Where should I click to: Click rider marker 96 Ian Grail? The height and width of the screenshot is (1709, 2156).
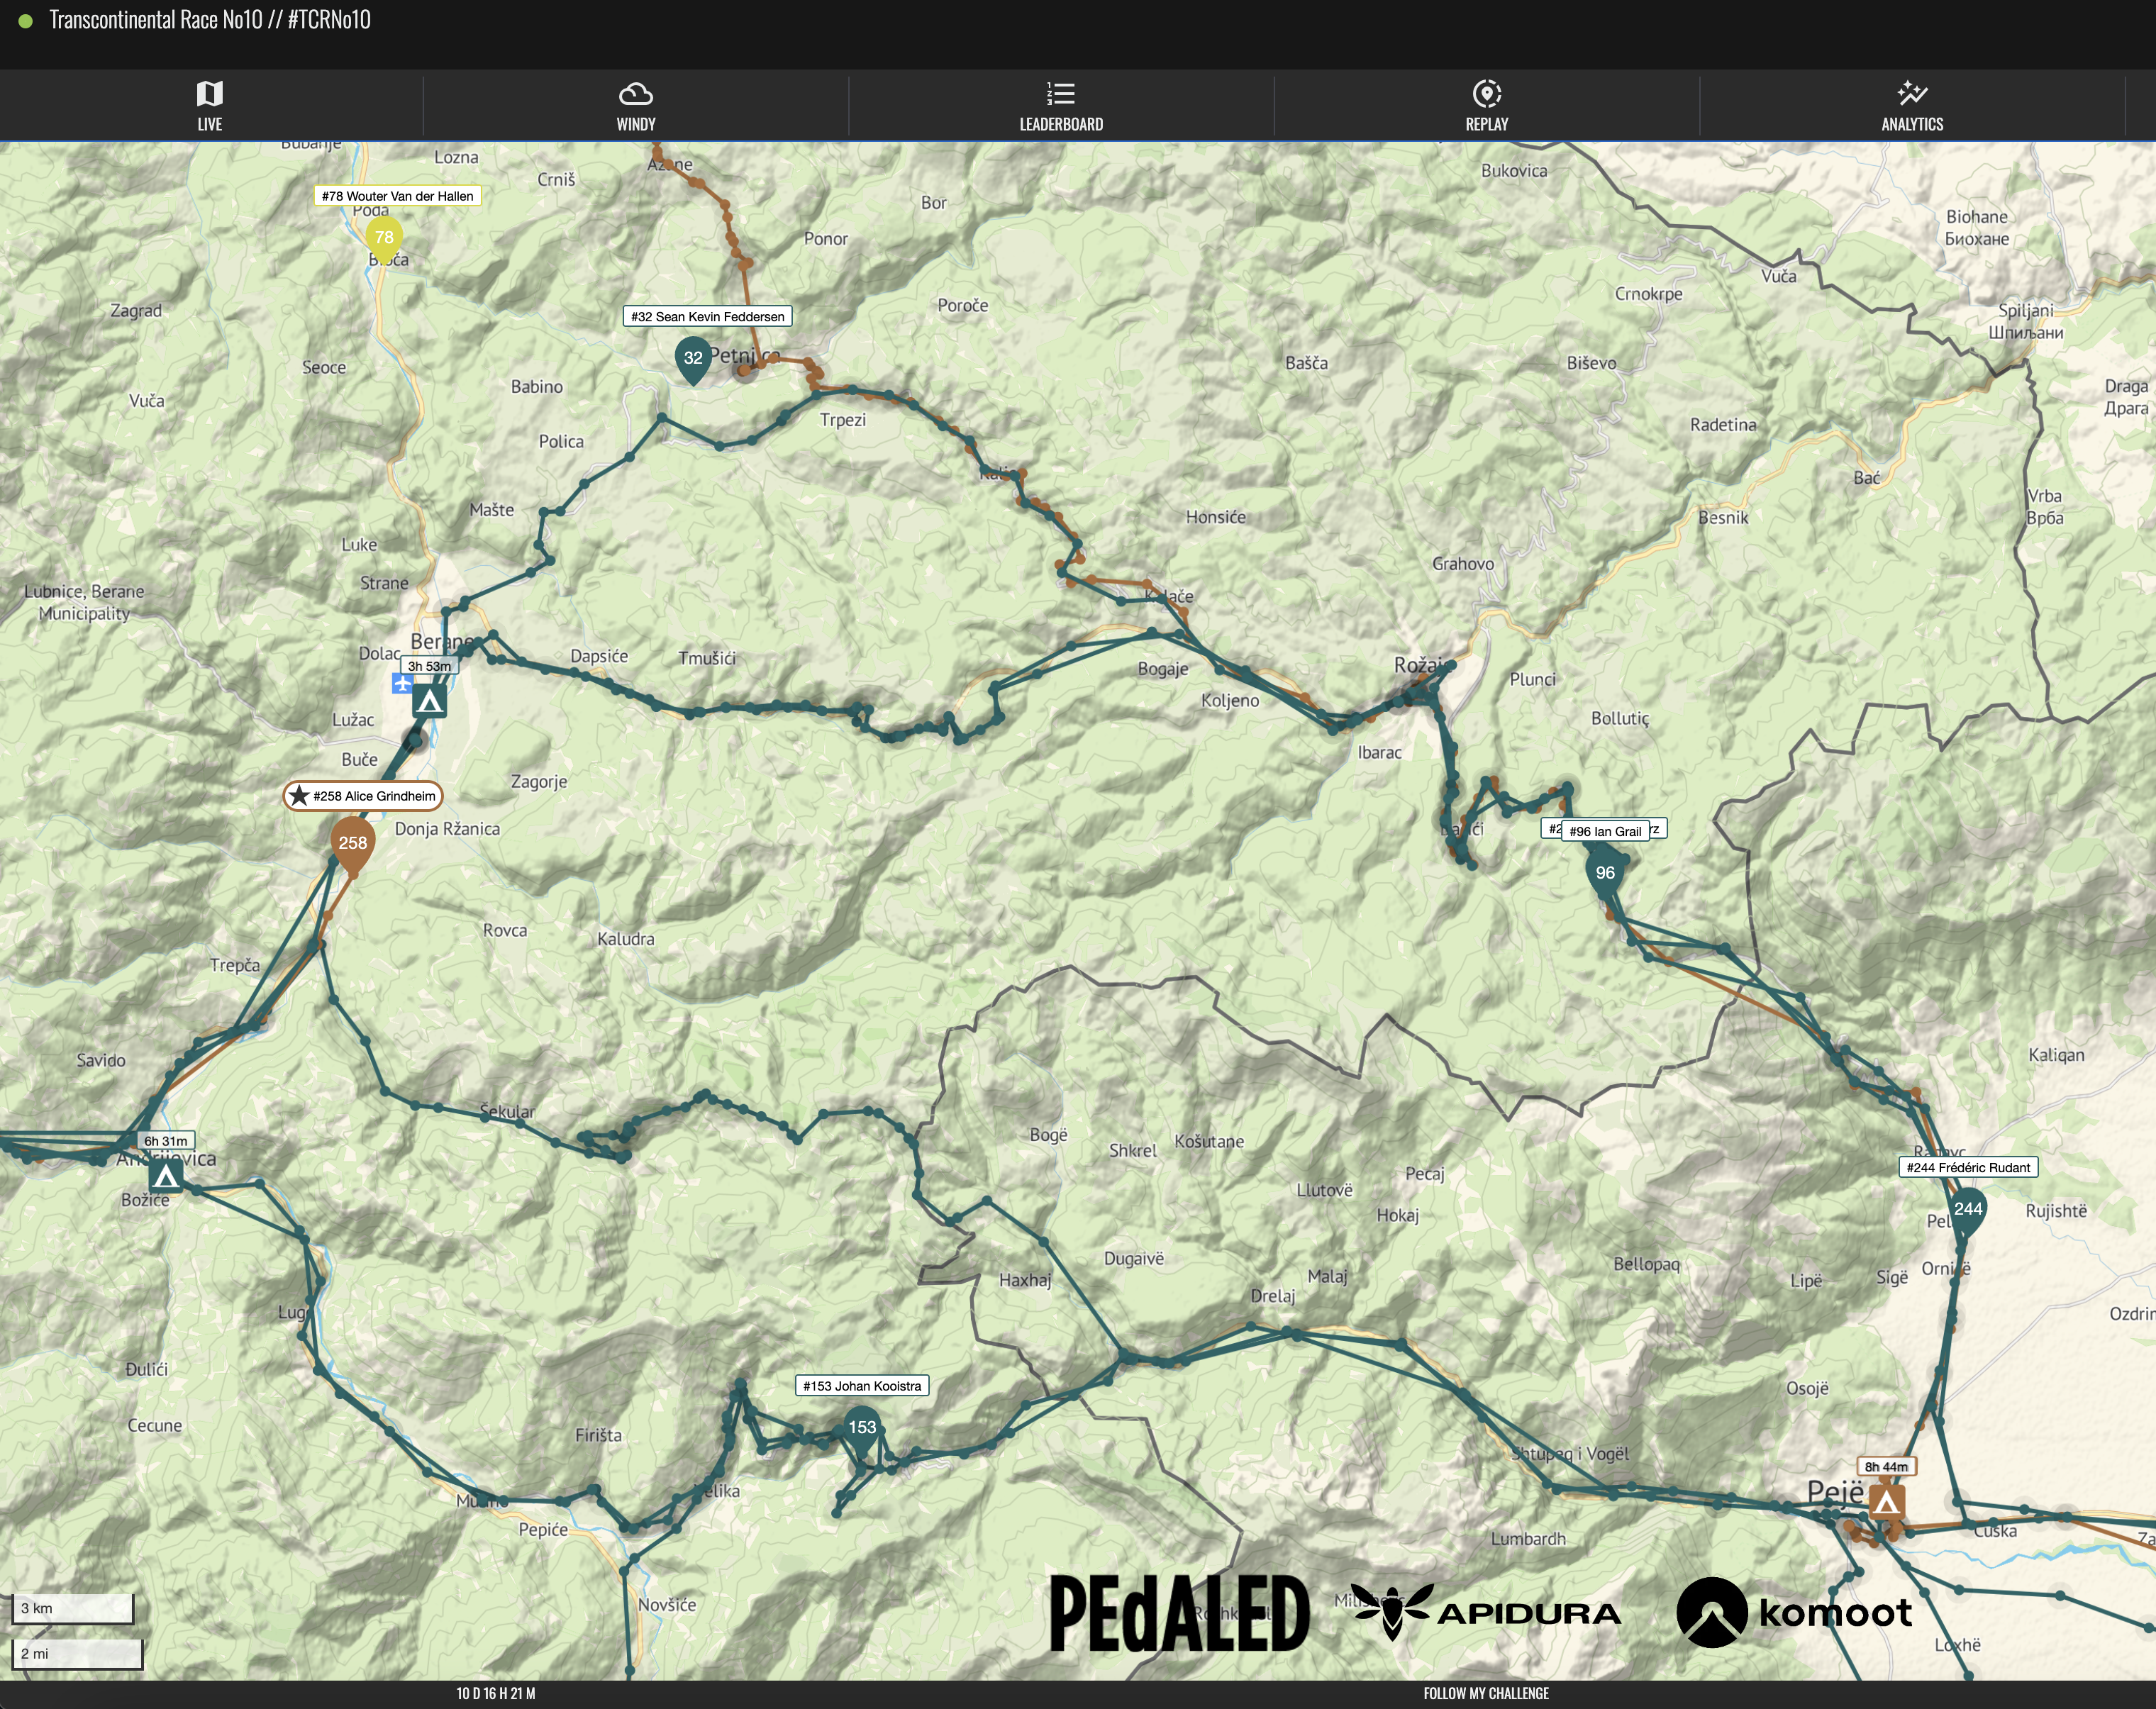(x=1605, y=875)
